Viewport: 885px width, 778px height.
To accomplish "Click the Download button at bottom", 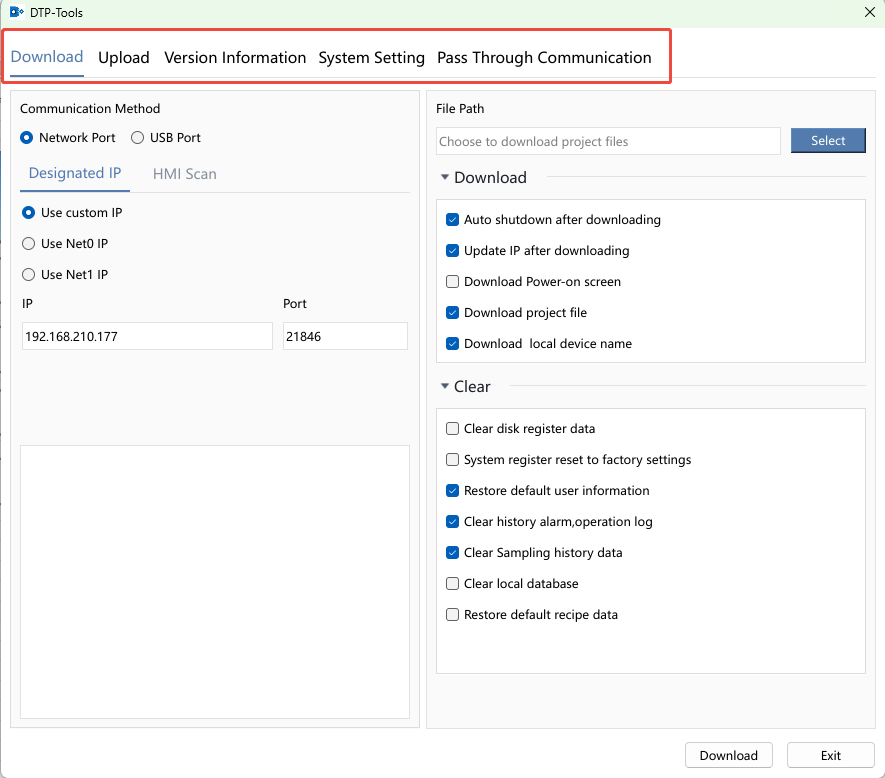I will coord(729,755).
